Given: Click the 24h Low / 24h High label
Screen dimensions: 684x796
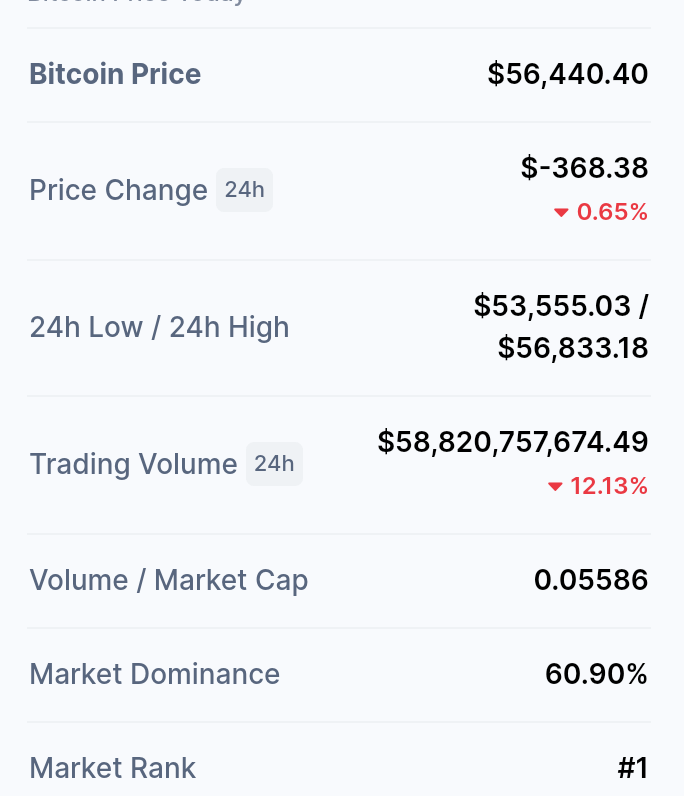Looking at the screenshot, I should coord(159,327).
